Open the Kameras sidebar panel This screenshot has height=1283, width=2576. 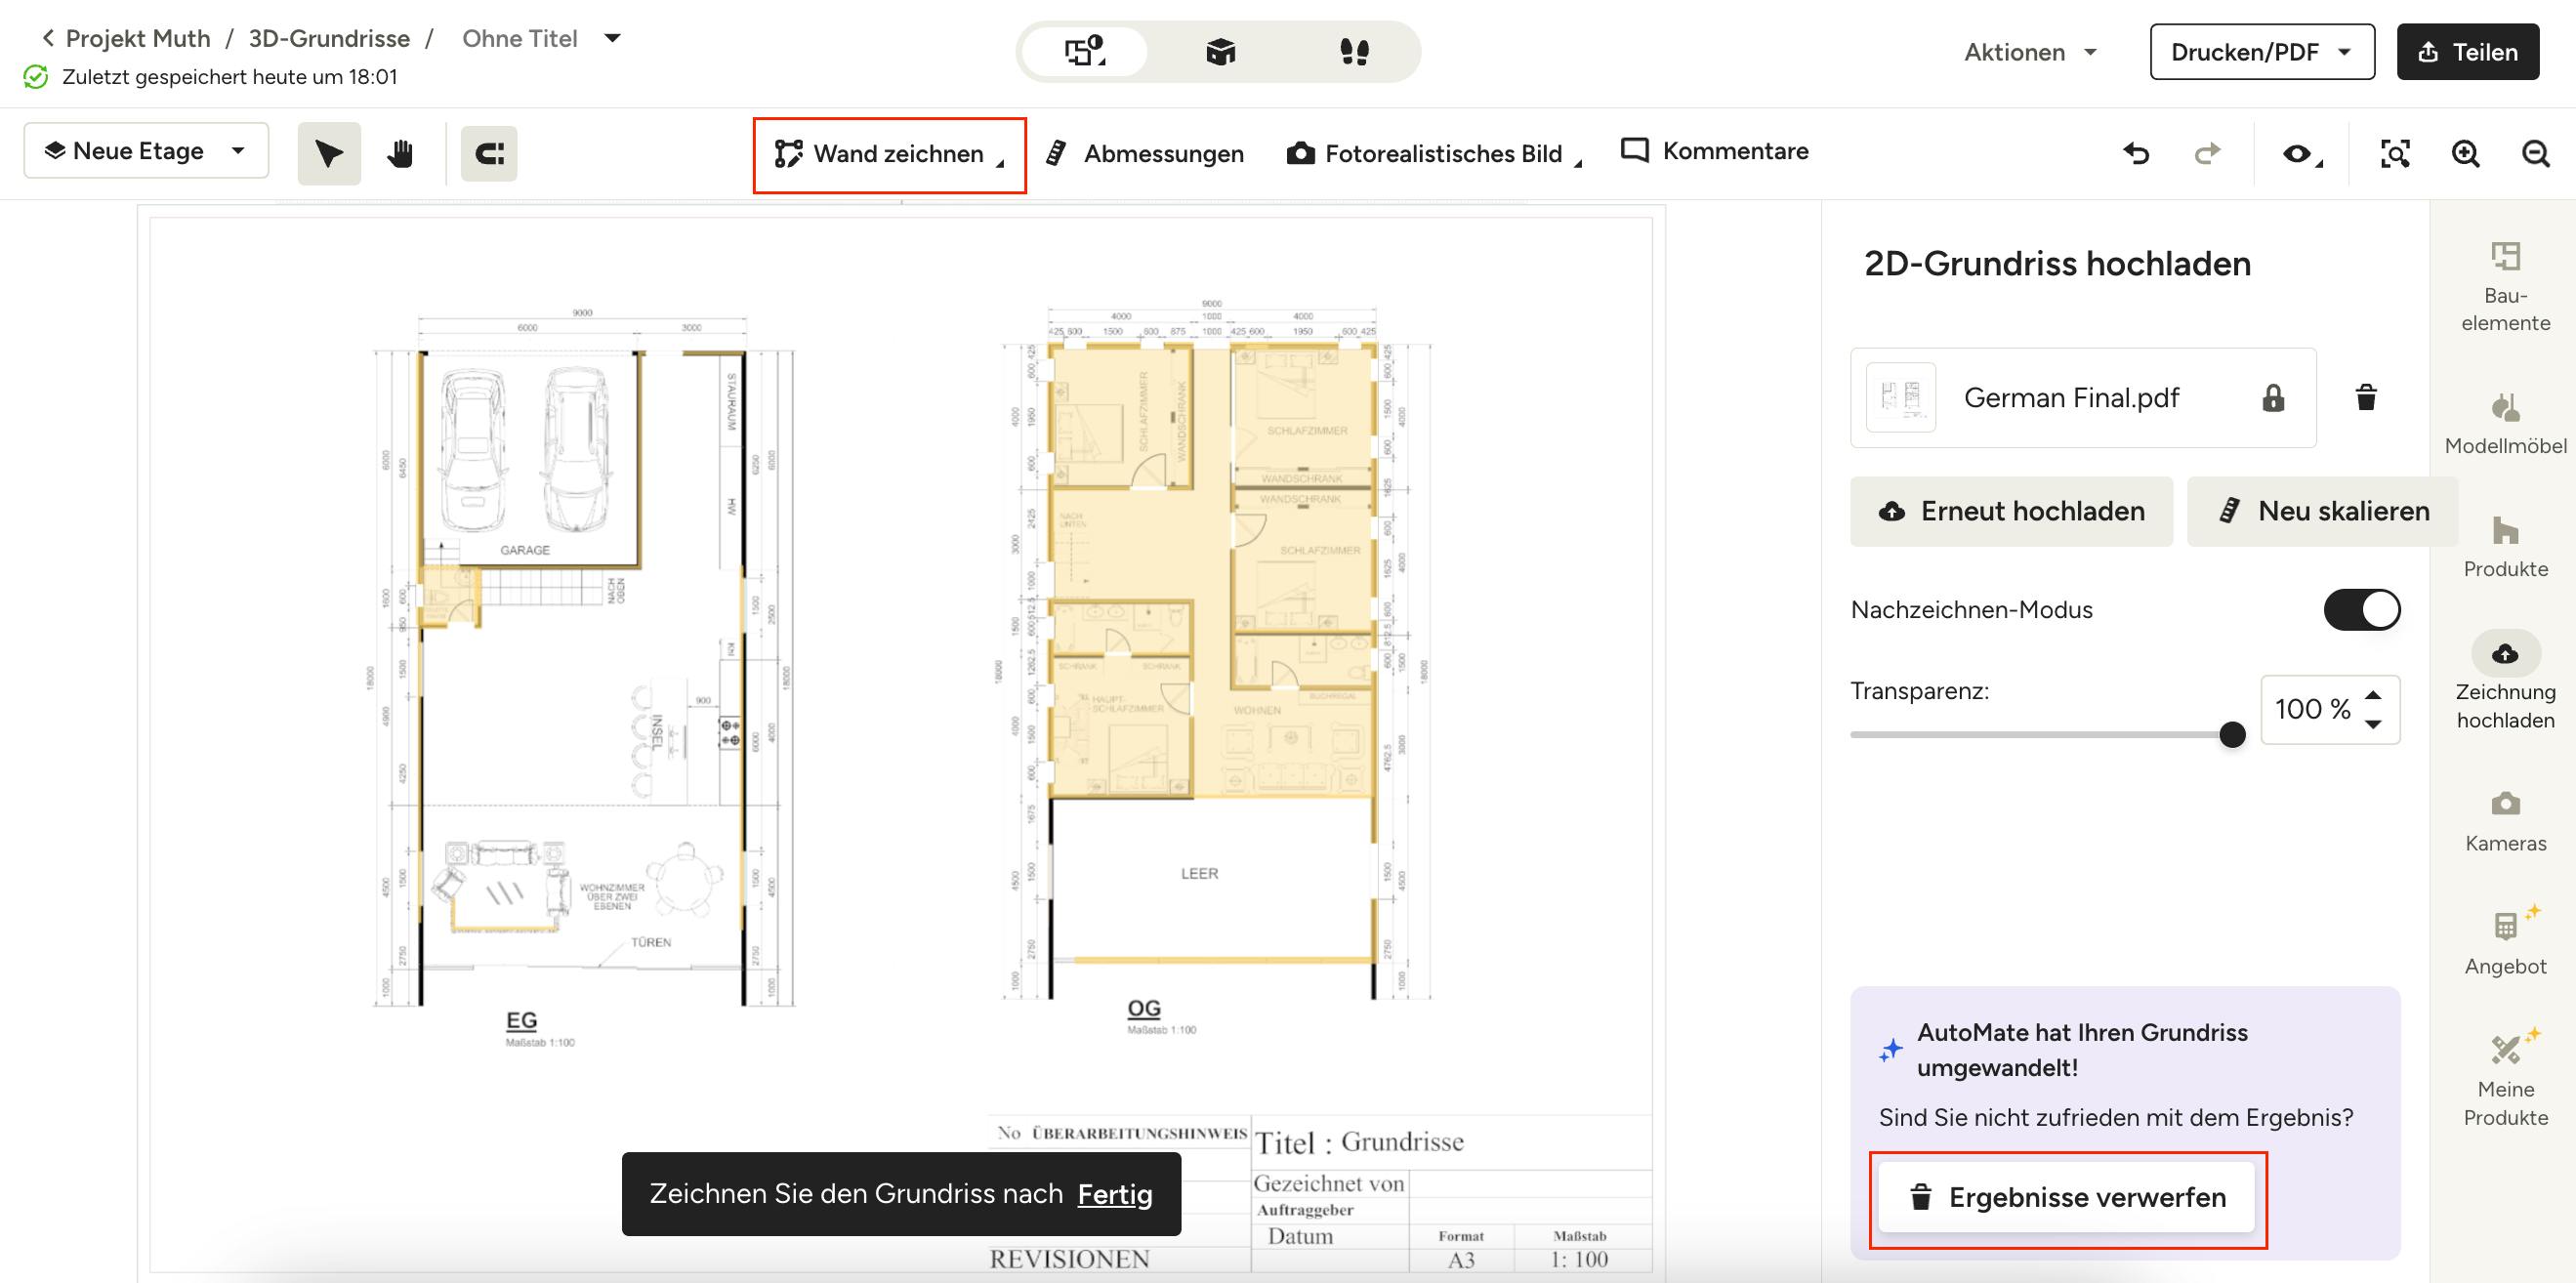2505,821
